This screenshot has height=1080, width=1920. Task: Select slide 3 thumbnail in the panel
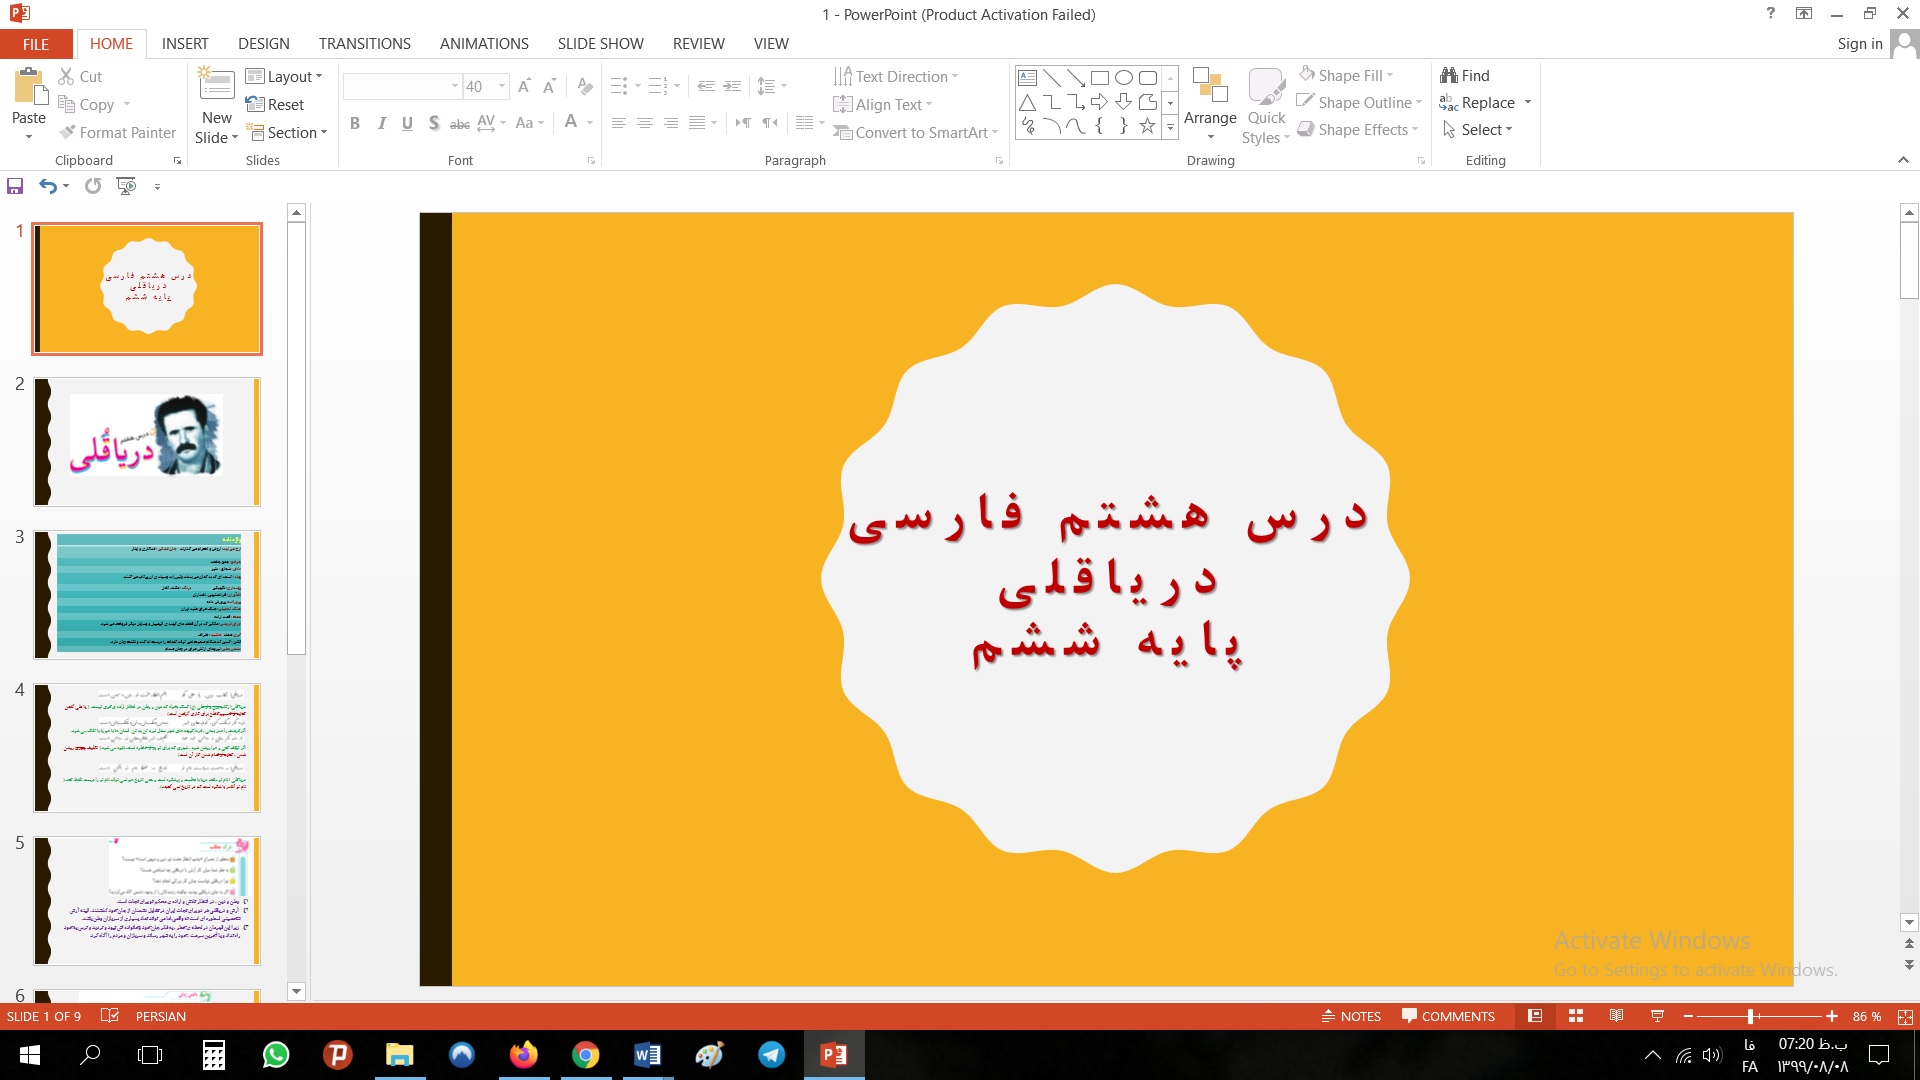(x=147, y=595)
